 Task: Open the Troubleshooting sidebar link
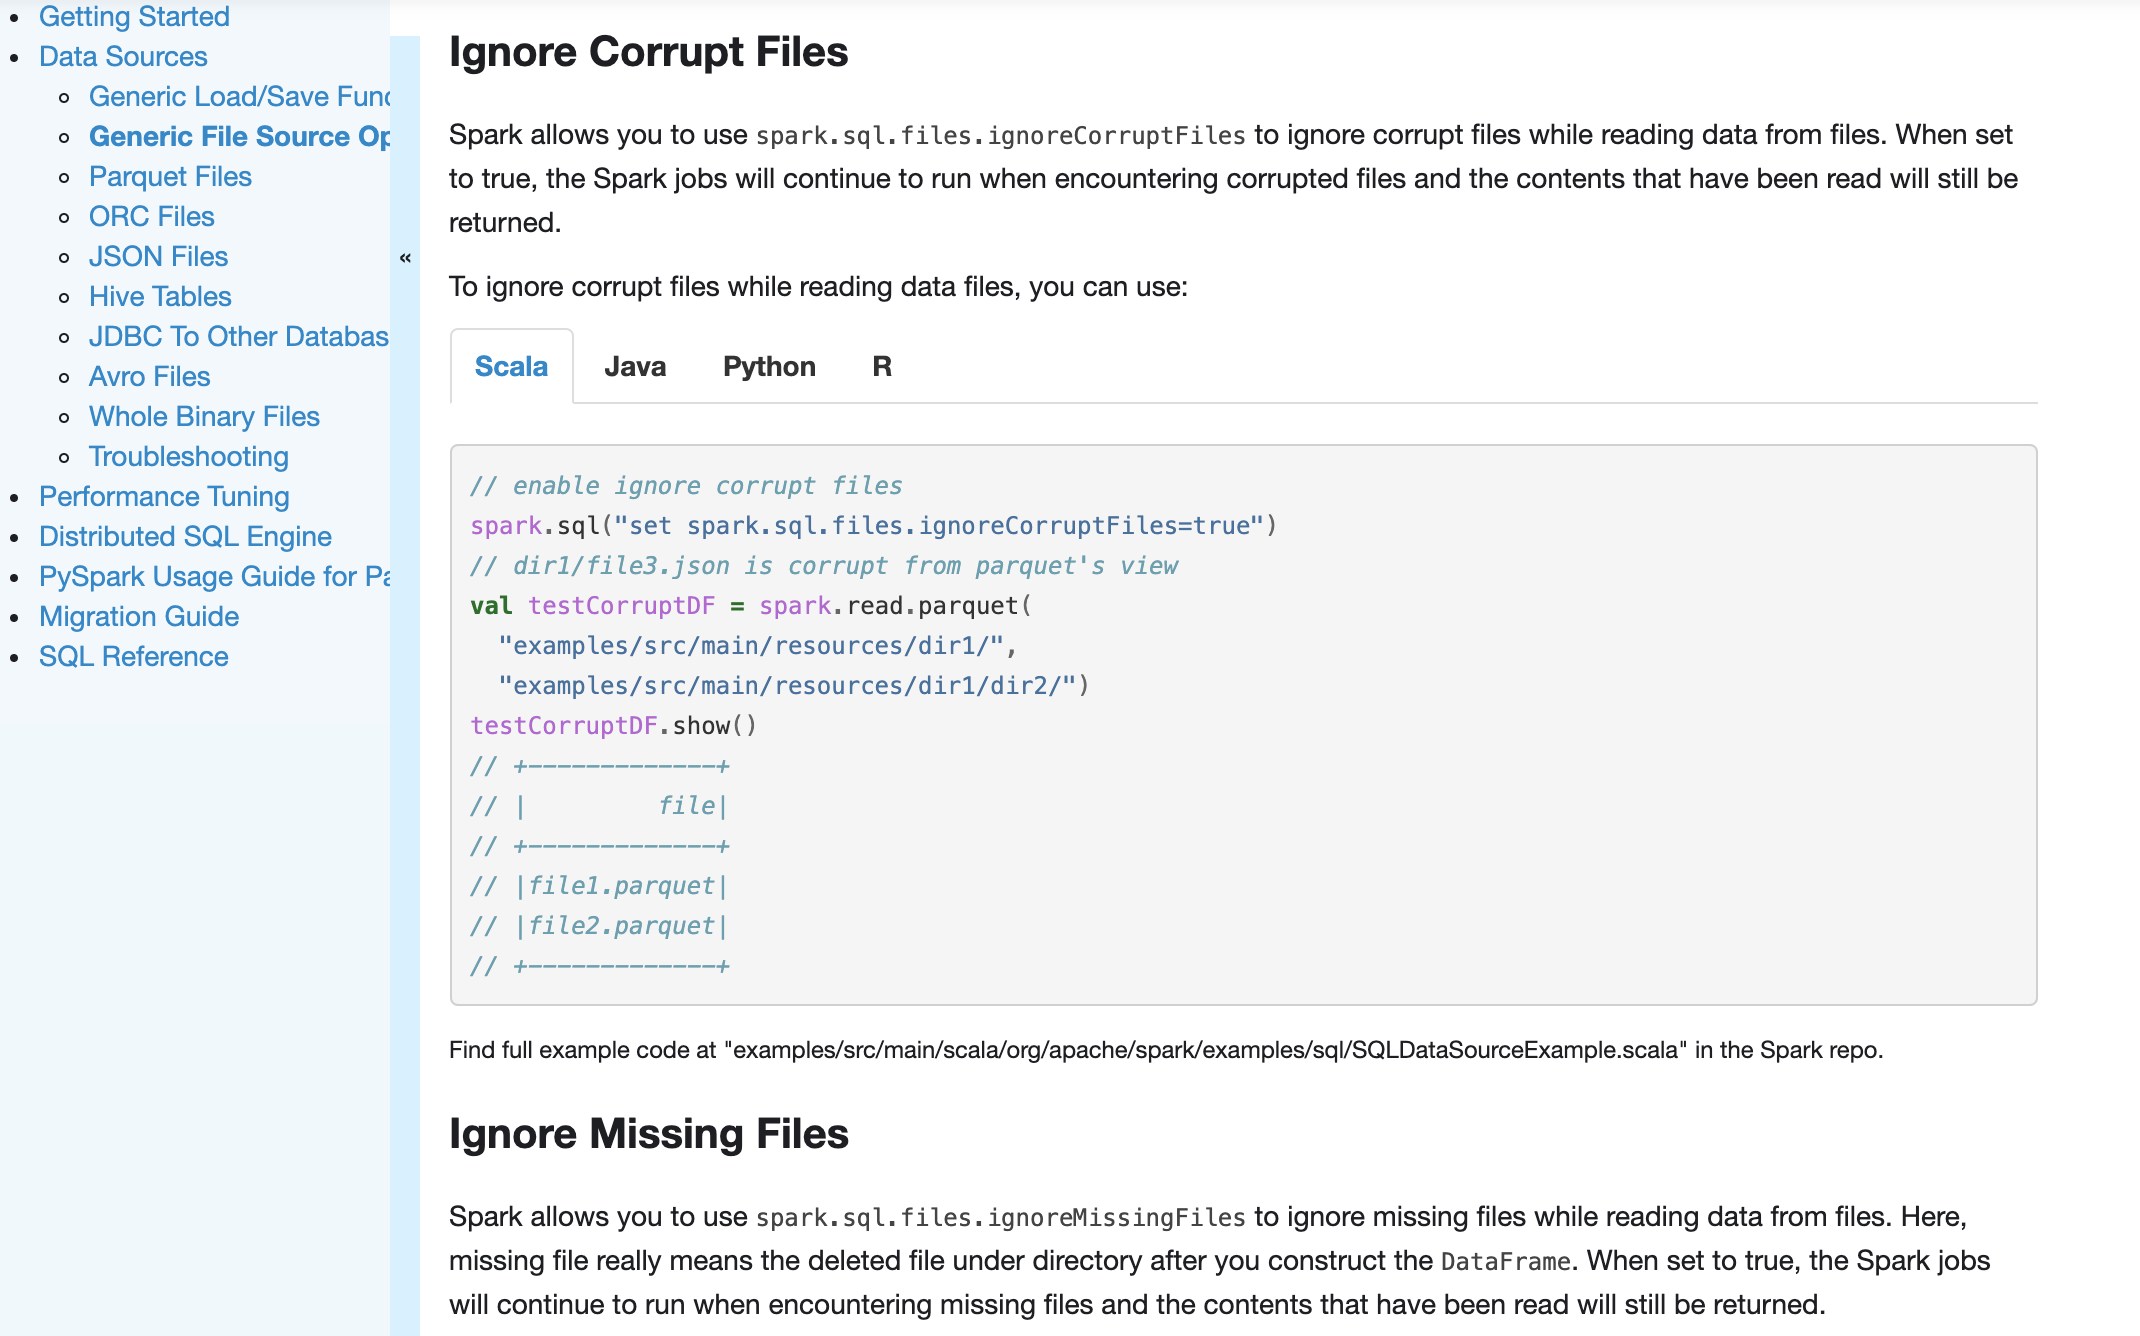point(188,457)
